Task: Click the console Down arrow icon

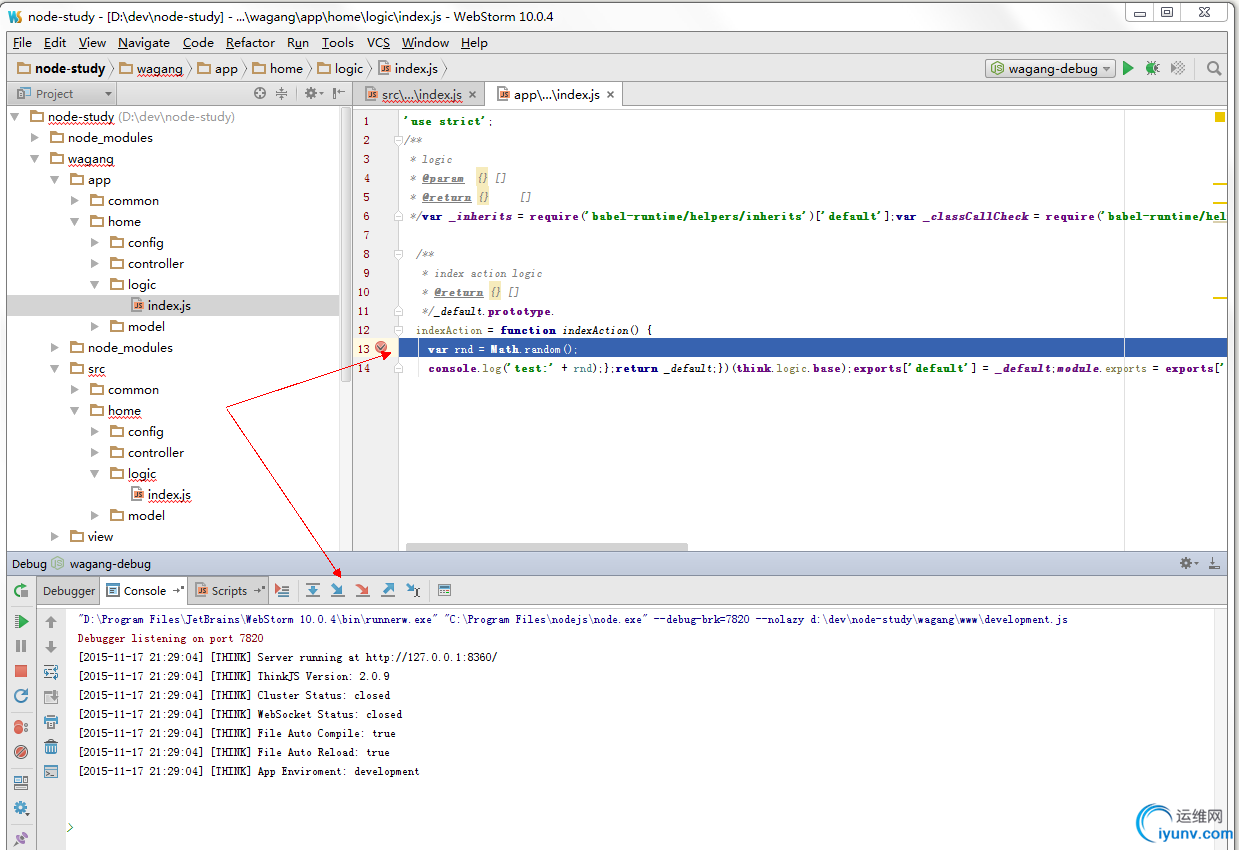Action: click(x=51, y=647)
